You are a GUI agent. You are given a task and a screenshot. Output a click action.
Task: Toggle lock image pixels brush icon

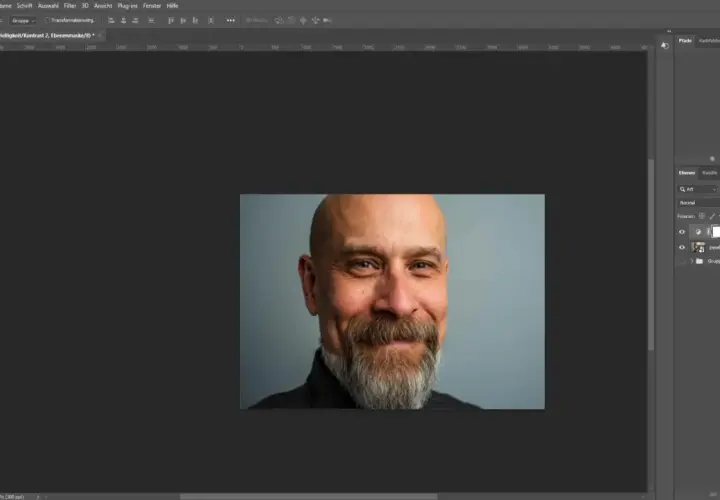pyautogui.click(x=712, y=216)
